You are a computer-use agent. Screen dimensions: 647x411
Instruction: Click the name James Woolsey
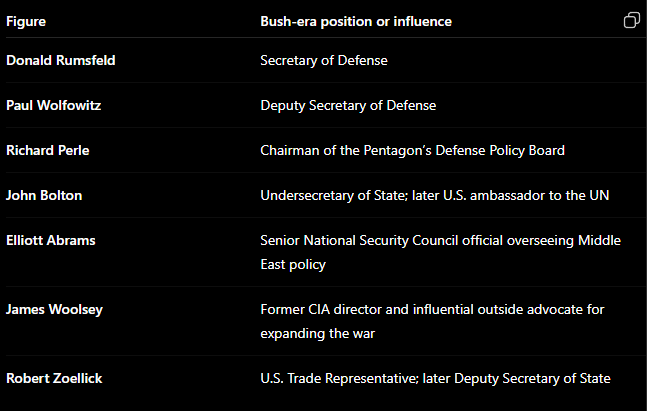pos(54,309)
